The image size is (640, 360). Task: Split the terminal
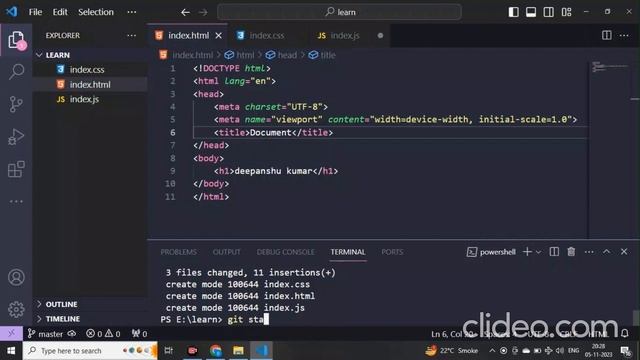click(x=554, y=252)
